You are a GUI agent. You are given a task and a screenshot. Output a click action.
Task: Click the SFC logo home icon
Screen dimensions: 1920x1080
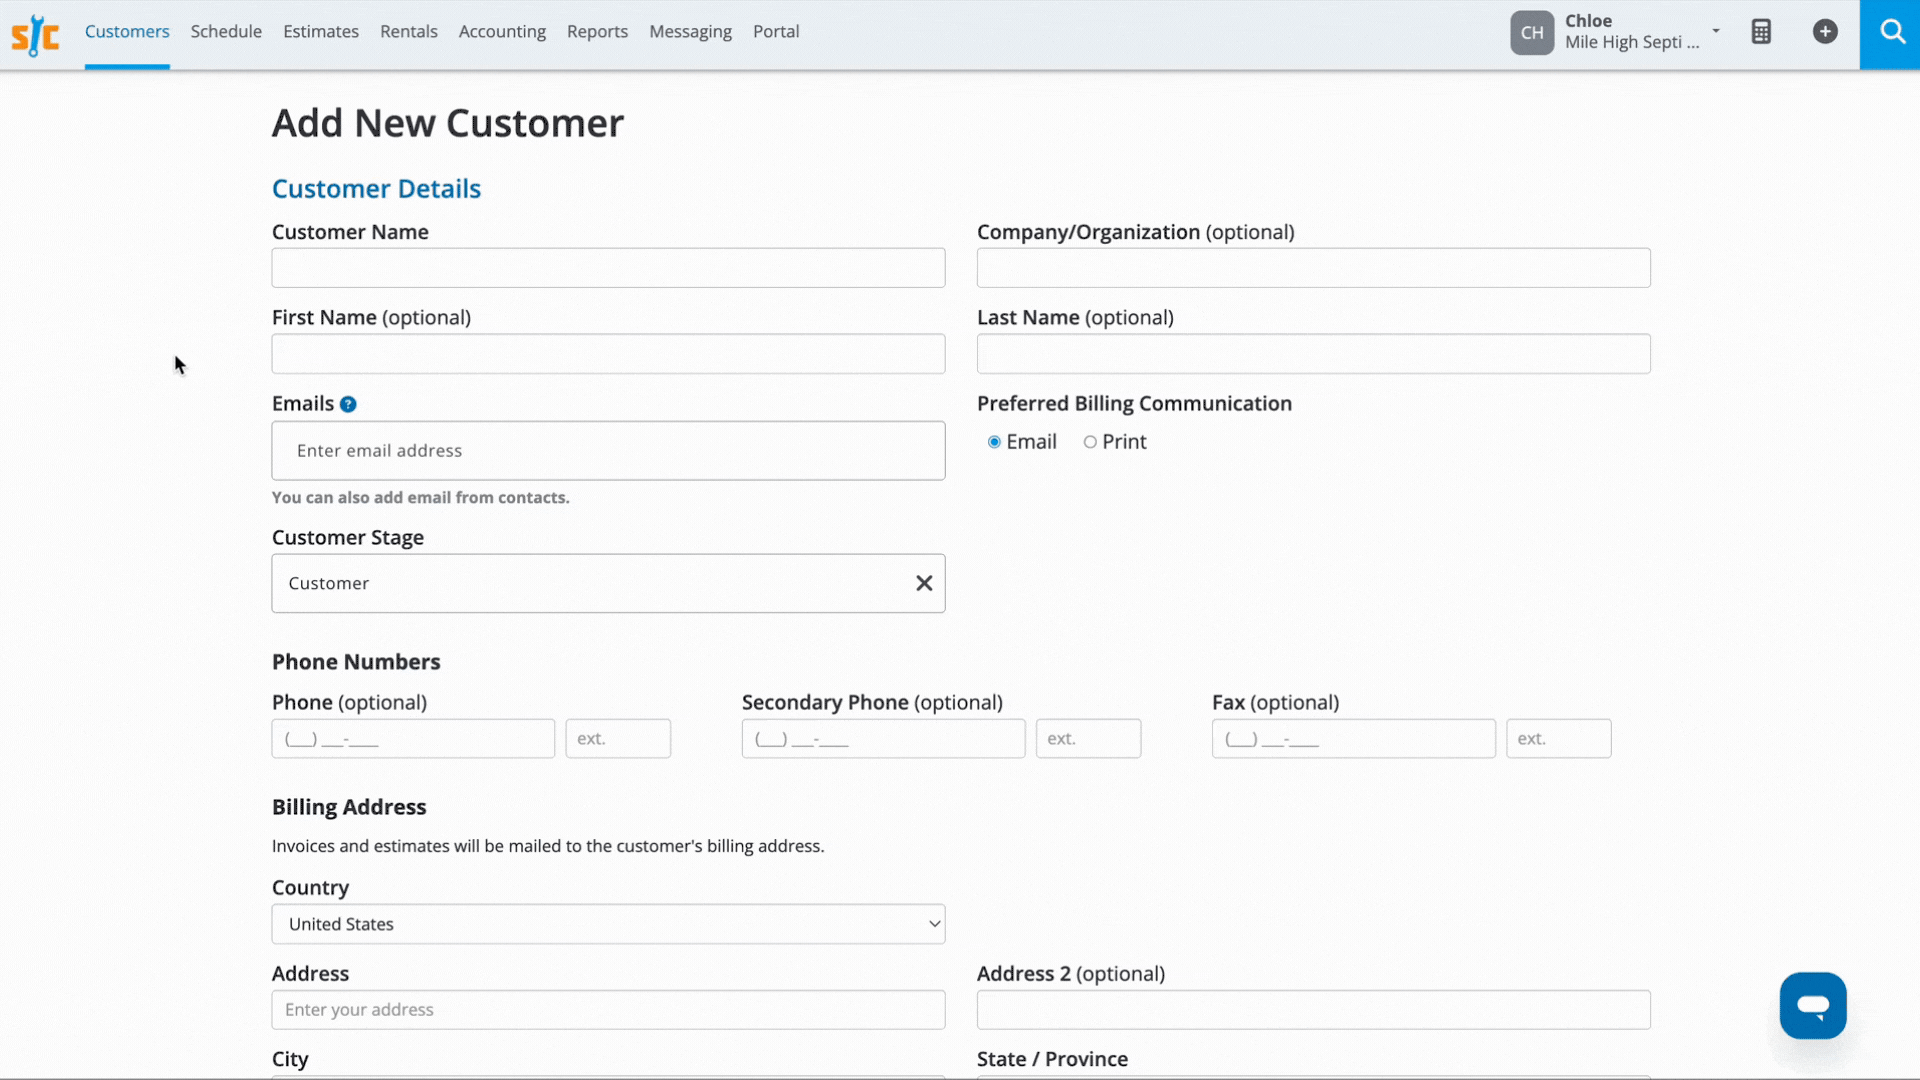[x=35, y=34]
